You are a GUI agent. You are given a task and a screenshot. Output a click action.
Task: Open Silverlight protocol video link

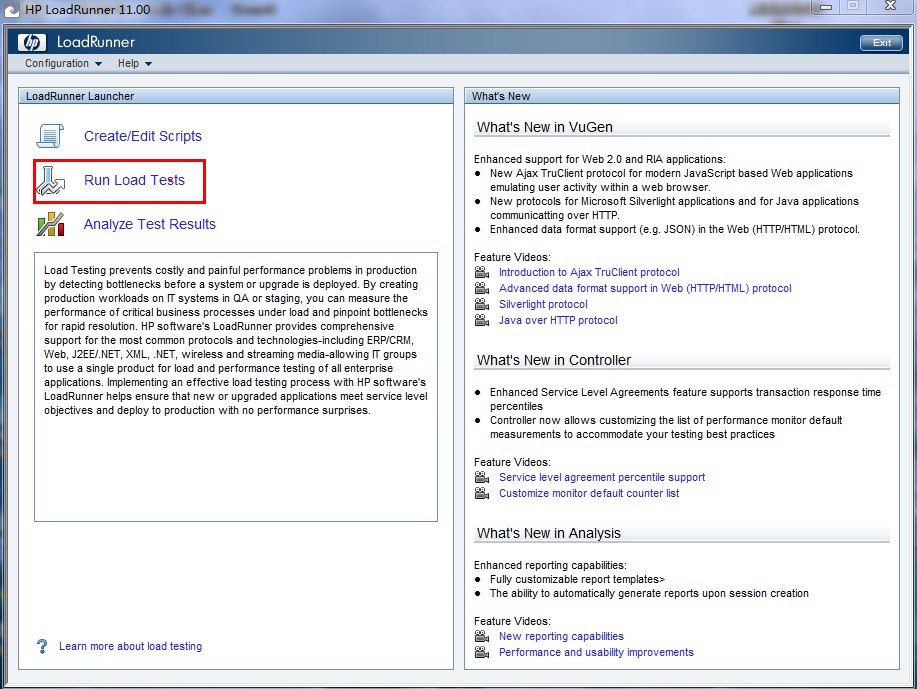[x=543, y=304]
